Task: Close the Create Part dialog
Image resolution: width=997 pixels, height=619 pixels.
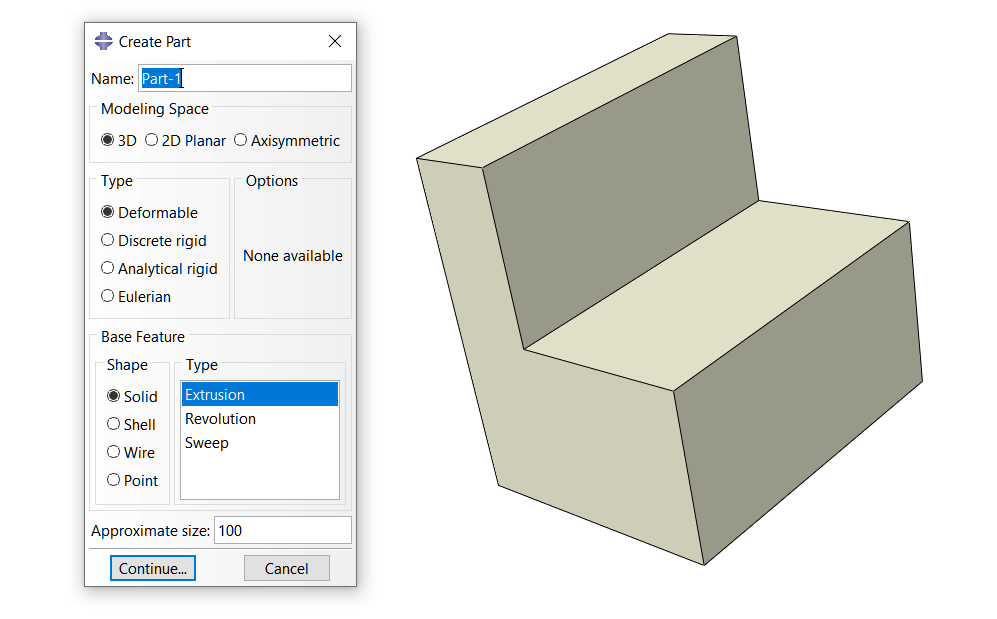Action: 335,41
